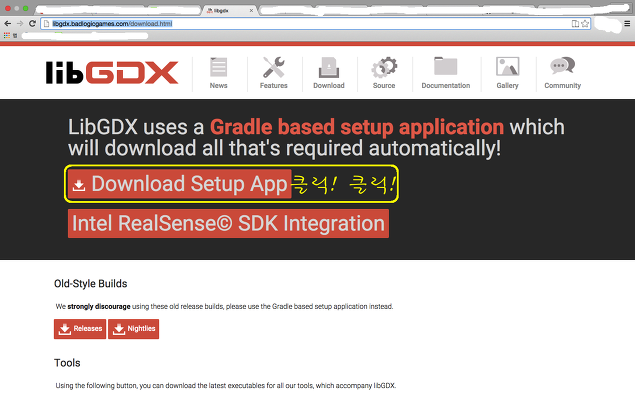Viewport: 635px width, 396px height.
Task: Open the Apps grid in bookmarks bar
Action: click(x=6, y=36)
